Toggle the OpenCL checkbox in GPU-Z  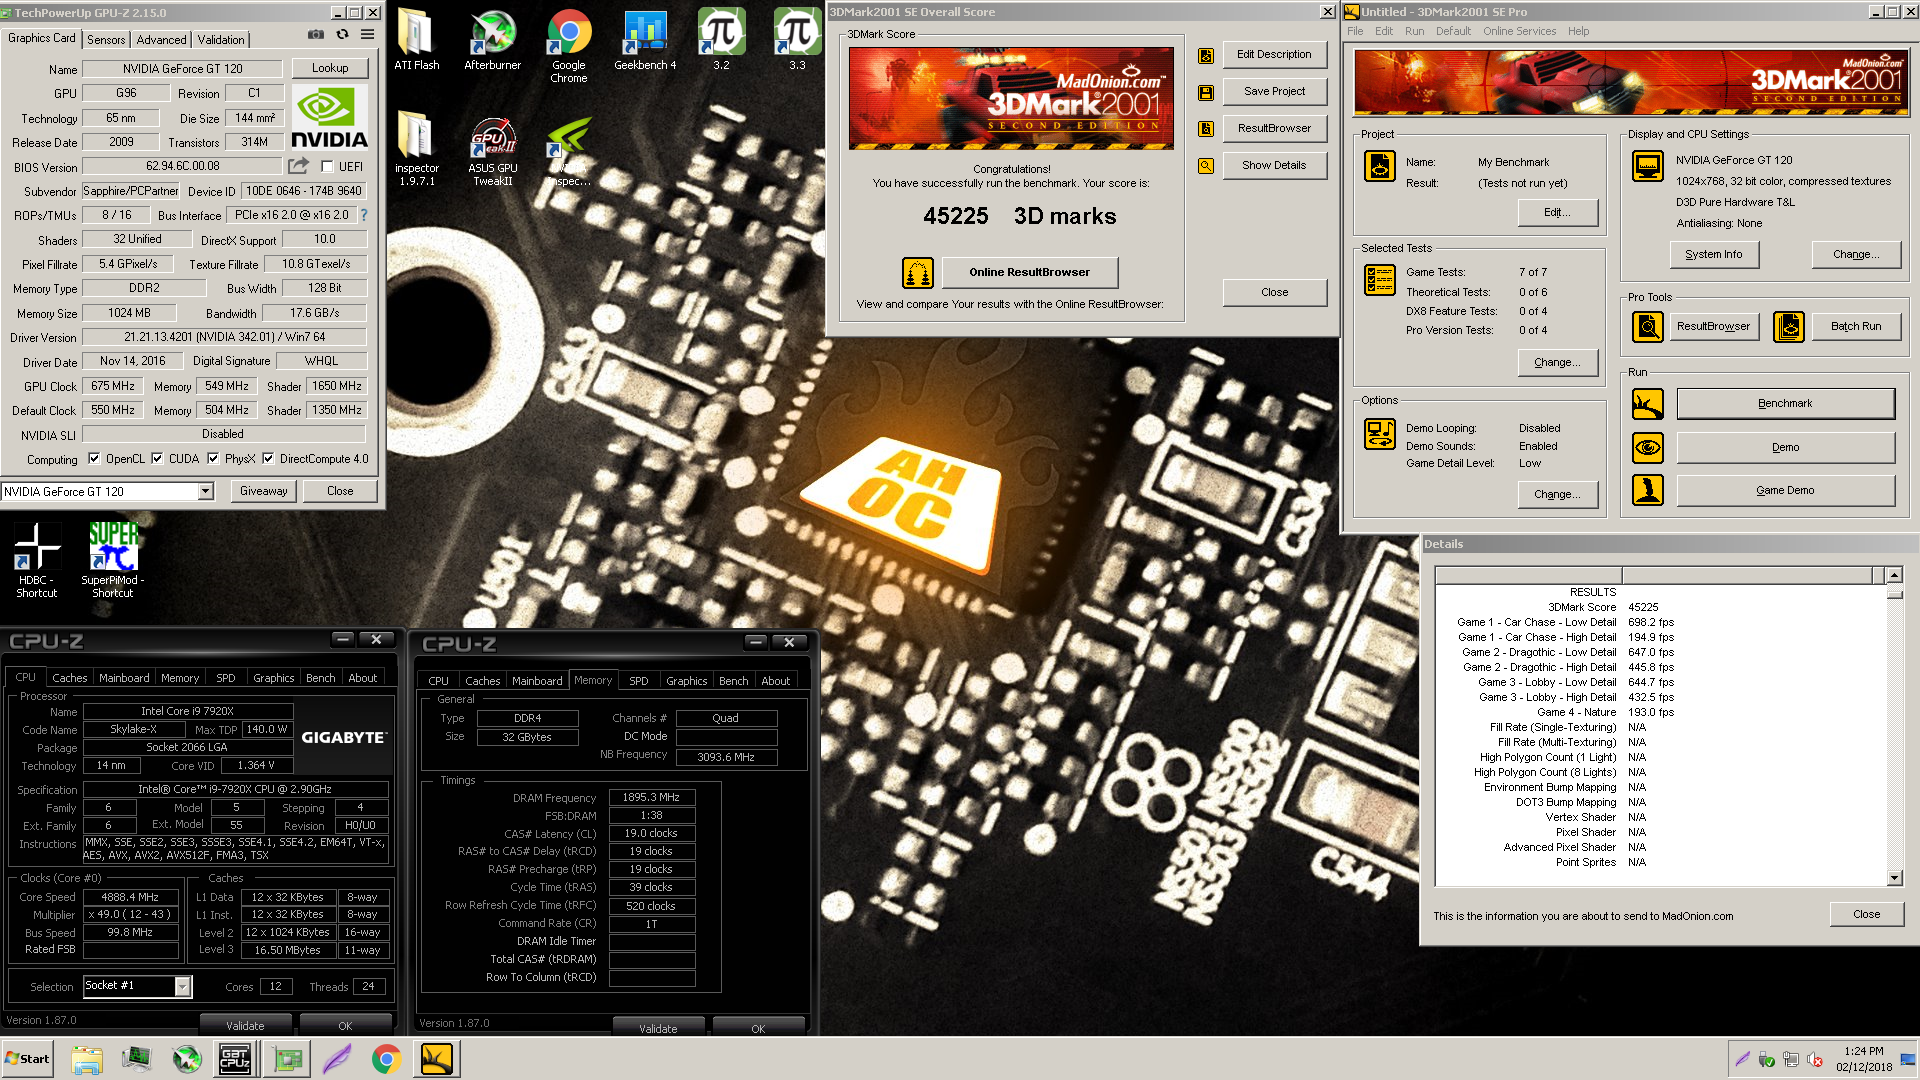(94, 459)
